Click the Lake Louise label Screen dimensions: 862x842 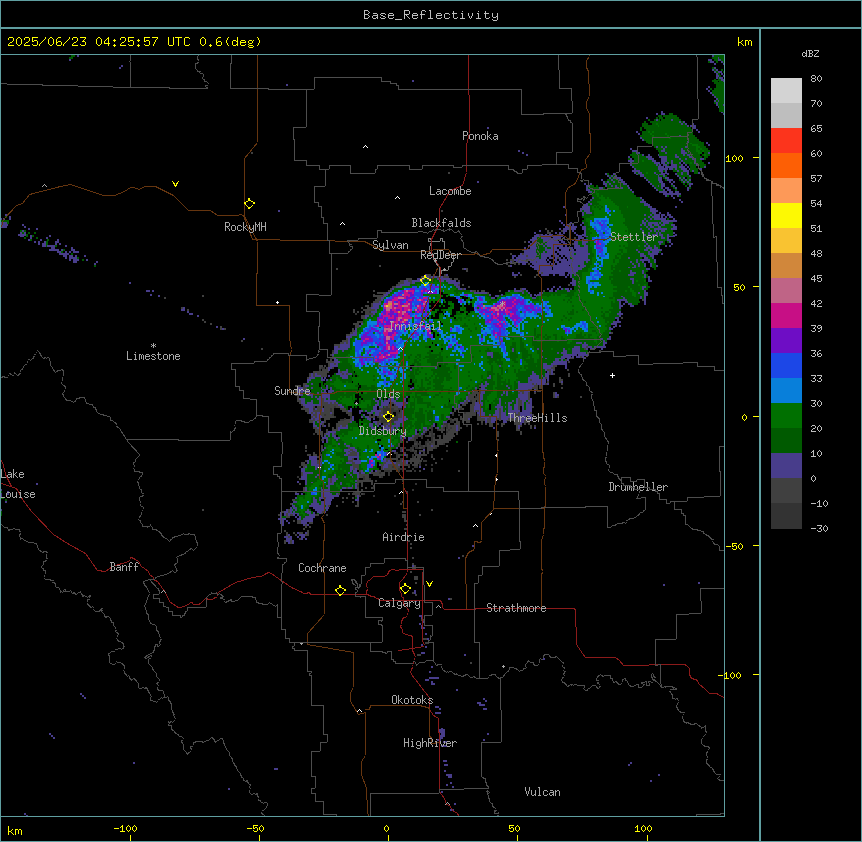[18, 484]
